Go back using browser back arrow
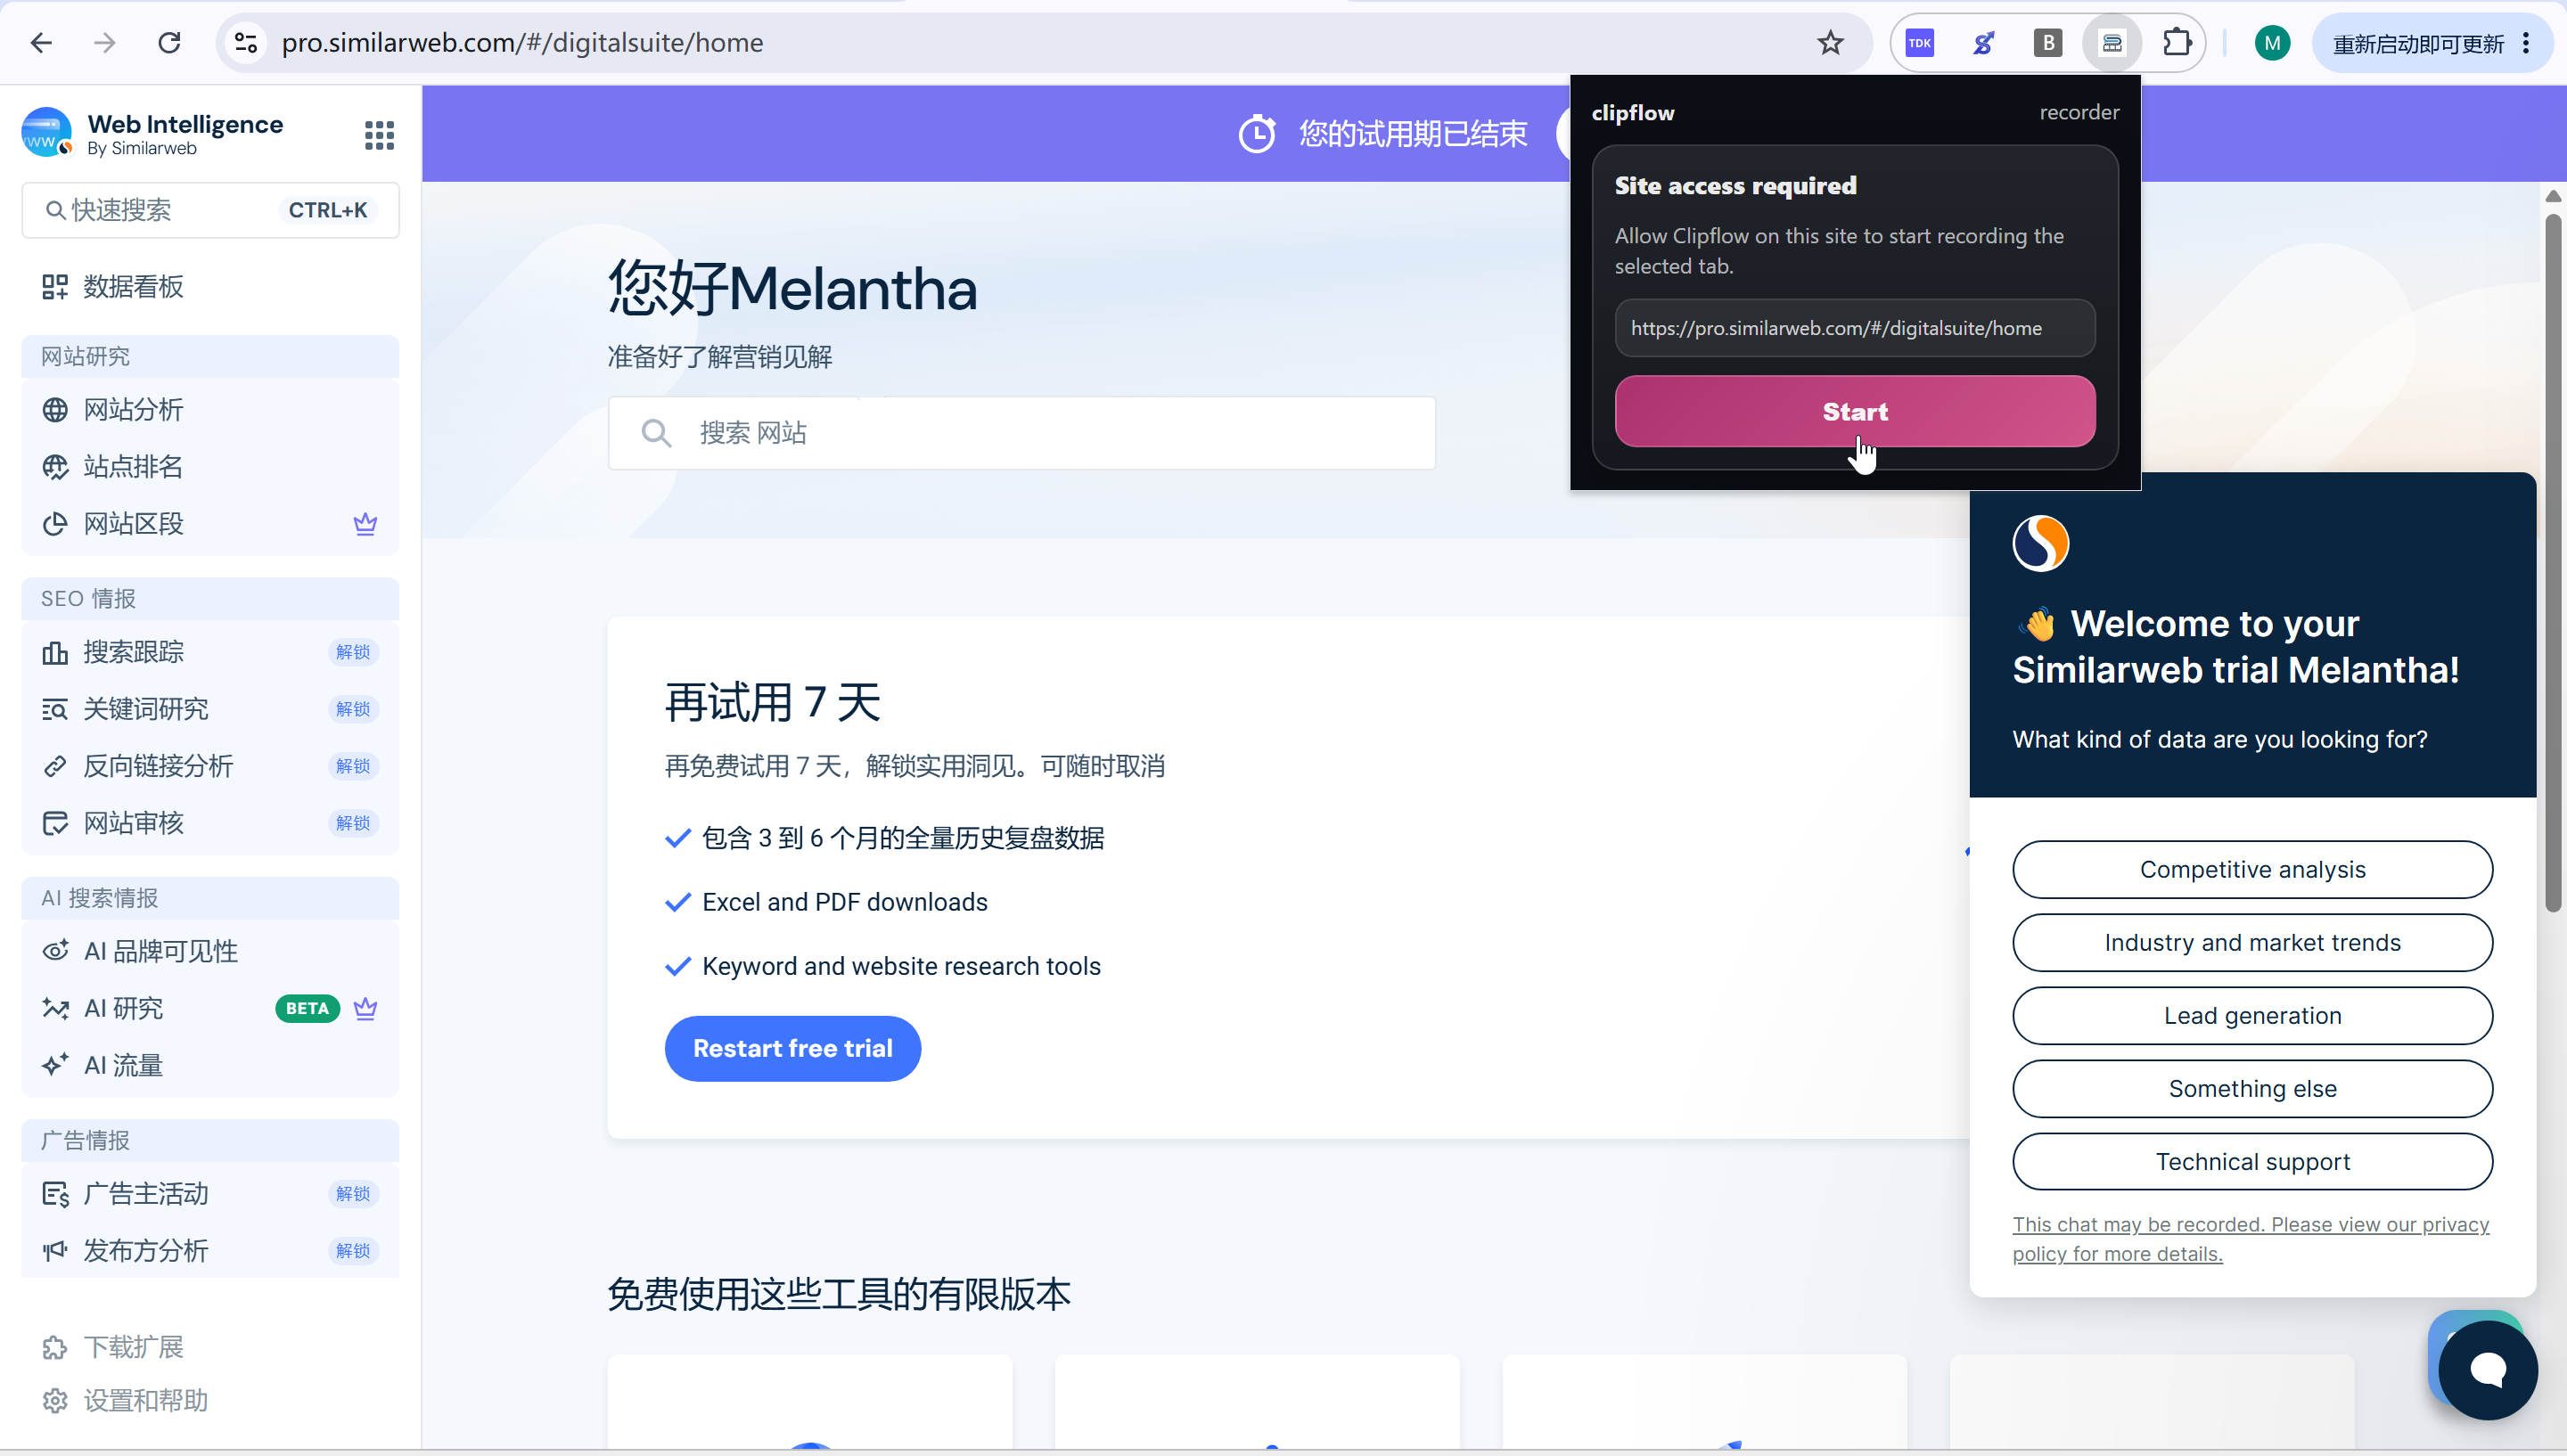The width and height of the screenshot is (2567, 1456). click(41, 43)
